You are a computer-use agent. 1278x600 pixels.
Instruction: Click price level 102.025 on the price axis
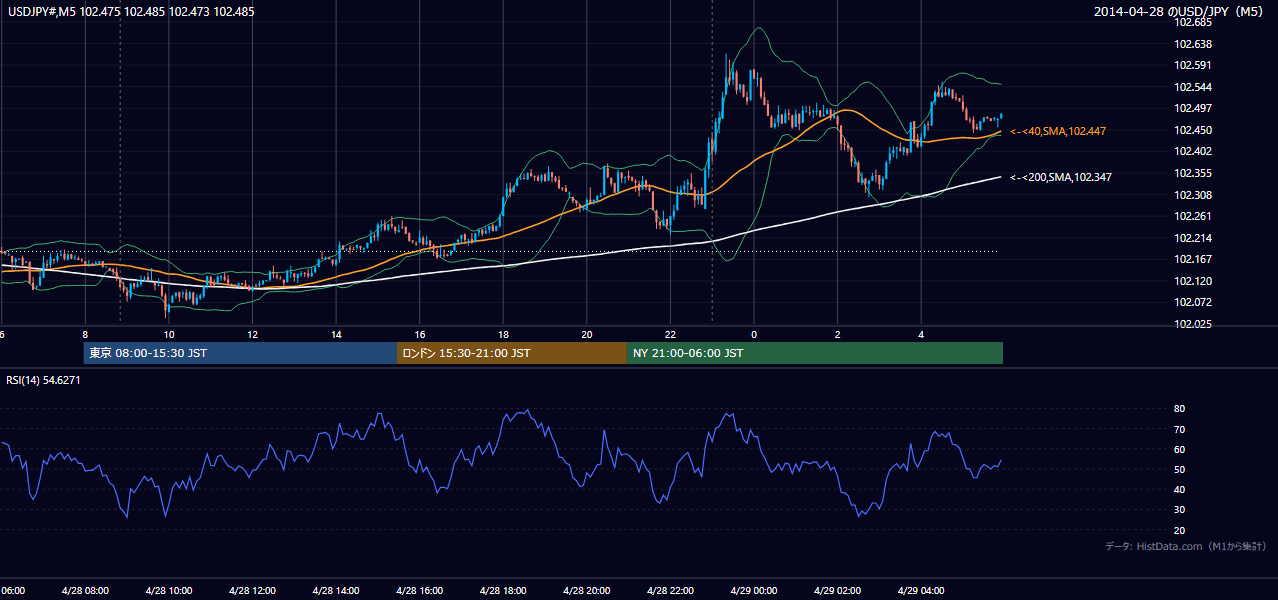[1192, 324]
